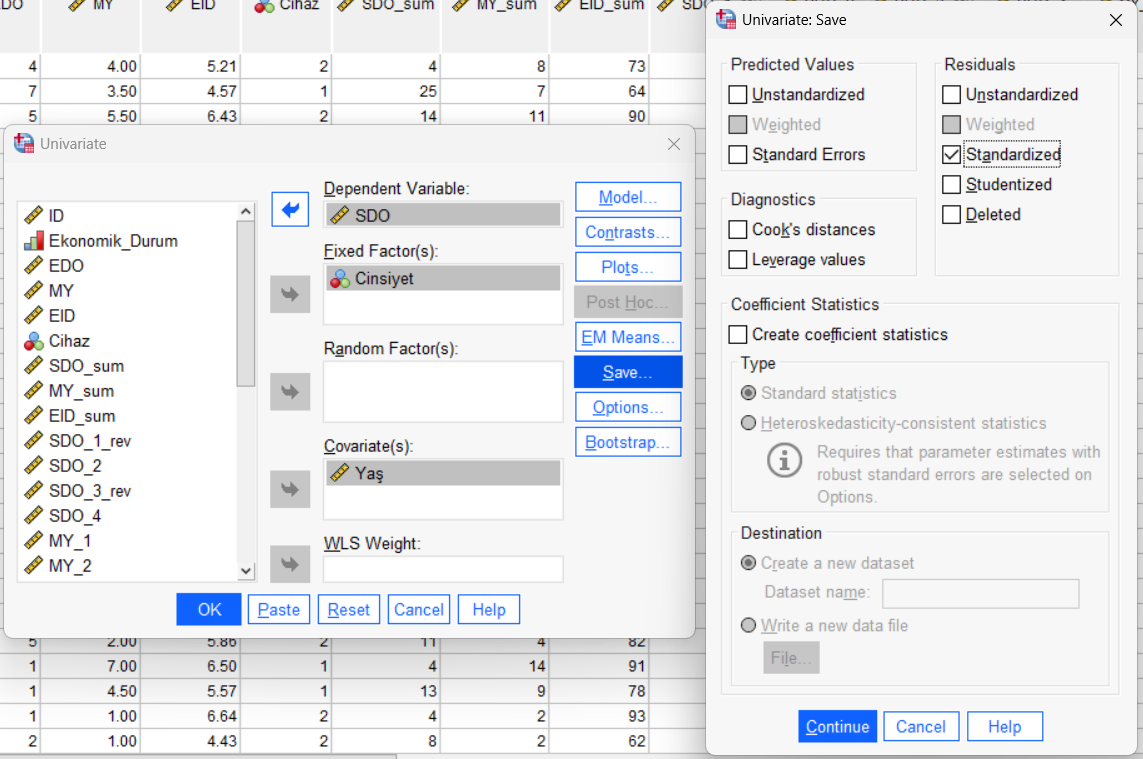Open the Bootstrap... options
This screenshot has height=759, width=1143.
627,442
